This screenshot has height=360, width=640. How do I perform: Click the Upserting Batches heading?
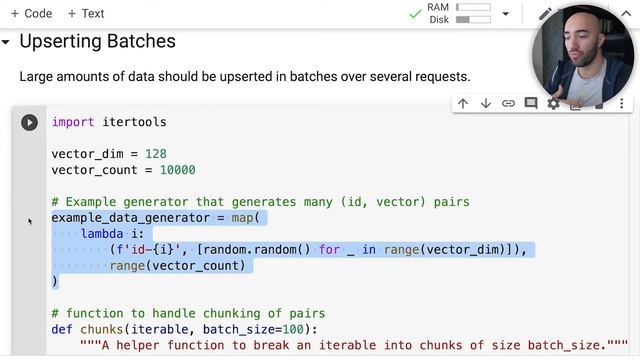(x=98, y=41)
